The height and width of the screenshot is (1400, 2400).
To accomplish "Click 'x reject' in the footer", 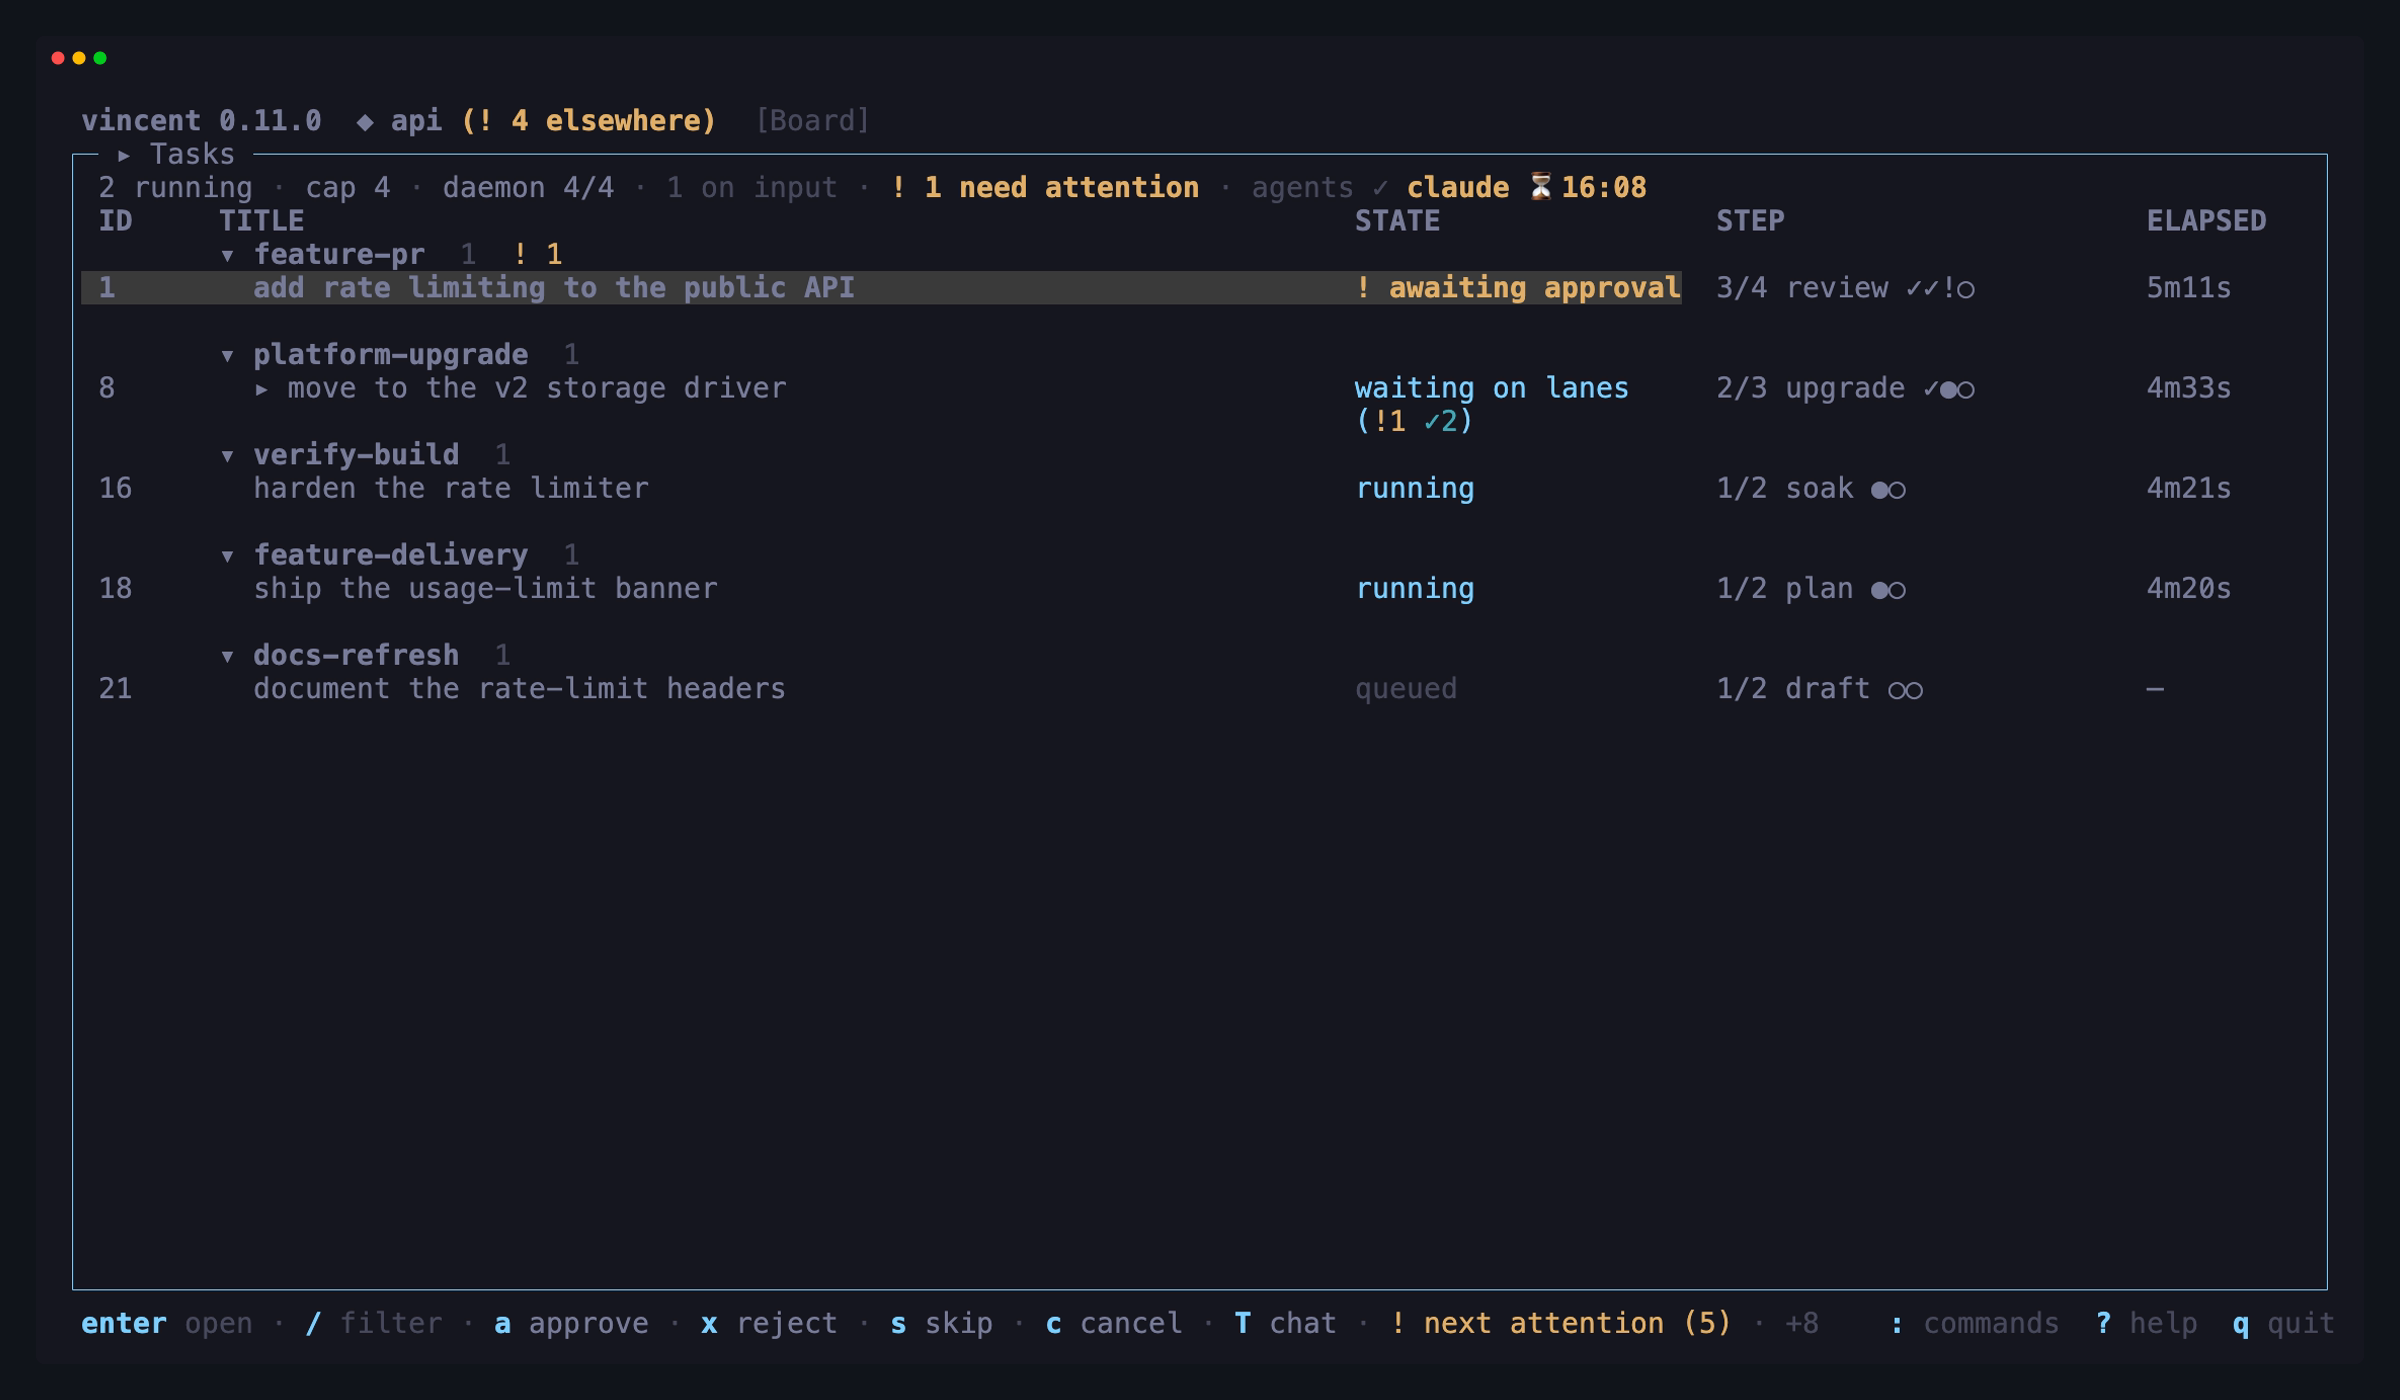I will coord(769,1323).
